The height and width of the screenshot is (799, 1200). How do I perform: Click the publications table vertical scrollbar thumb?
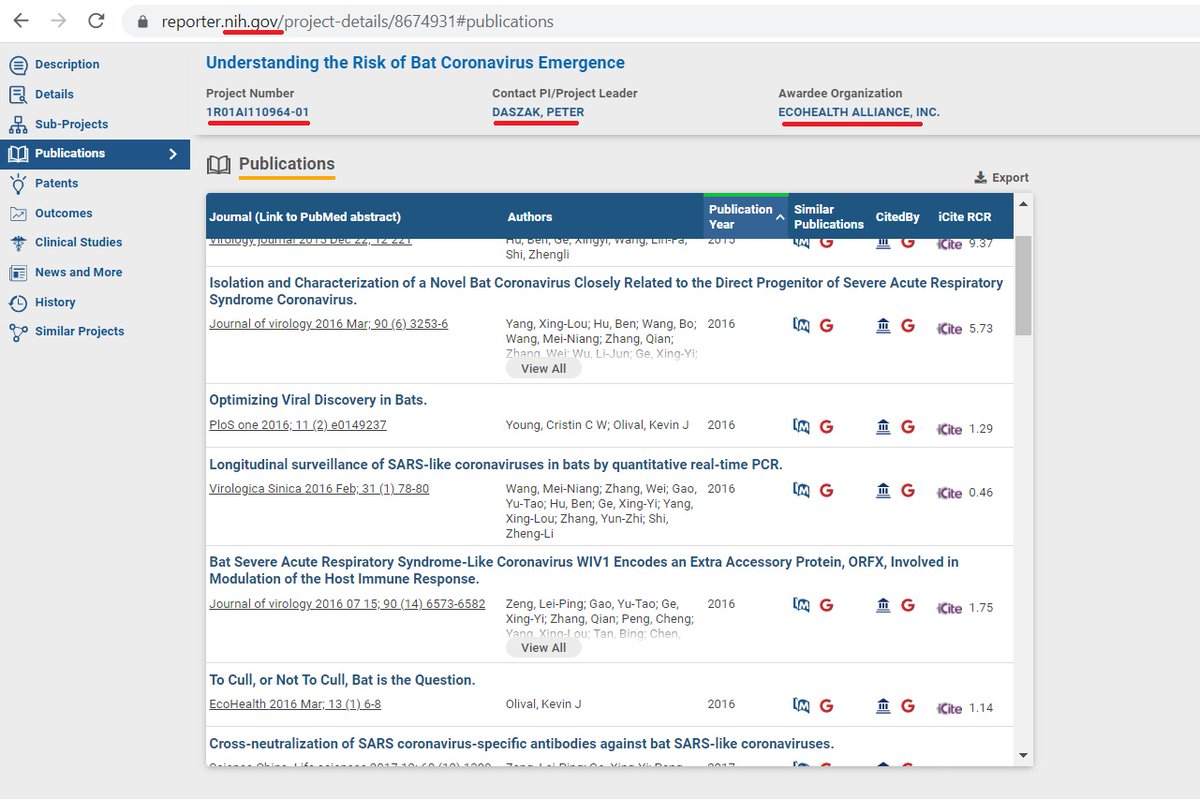(1023, 286)
